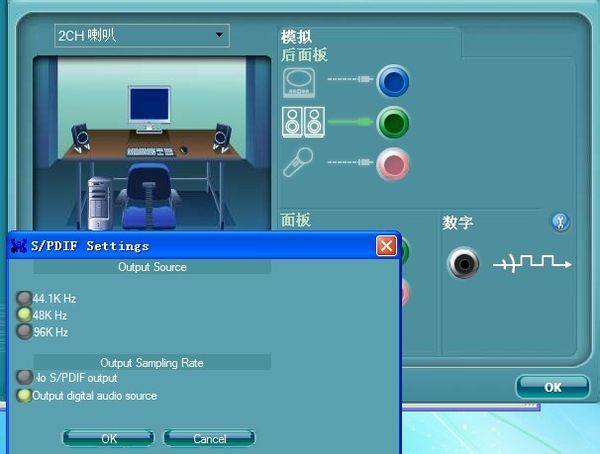Click the Output Source header label

pos(152,267)
